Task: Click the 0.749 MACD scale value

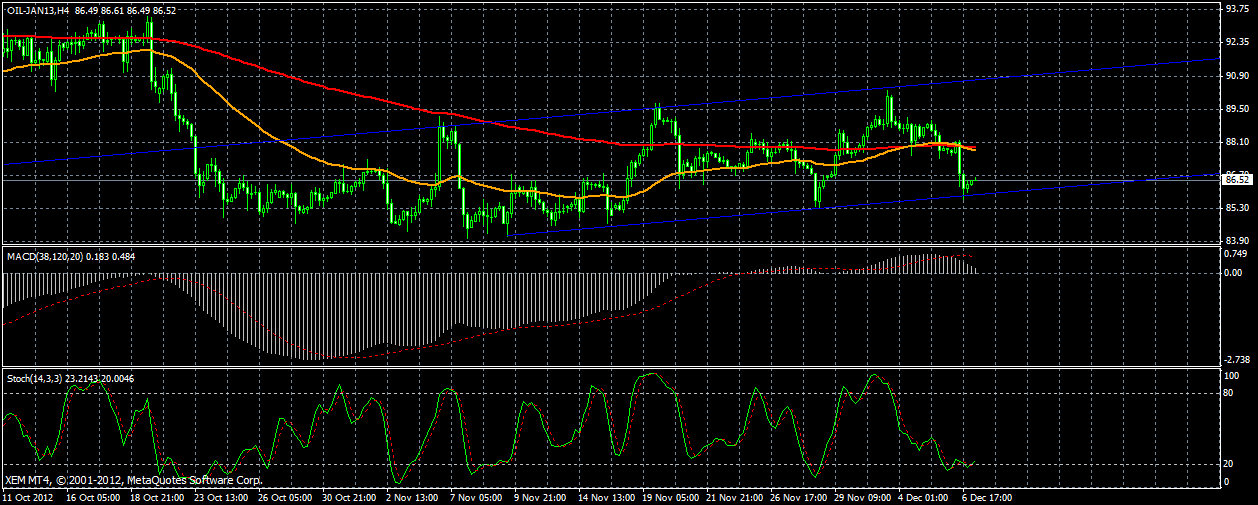Action: click(x=1237, y=254)
